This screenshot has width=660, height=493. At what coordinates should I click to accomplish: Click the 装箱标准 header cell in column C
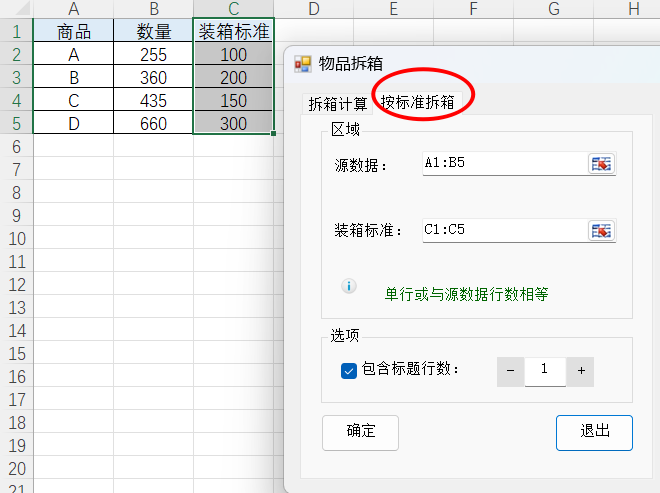click(x=234, y=32)
